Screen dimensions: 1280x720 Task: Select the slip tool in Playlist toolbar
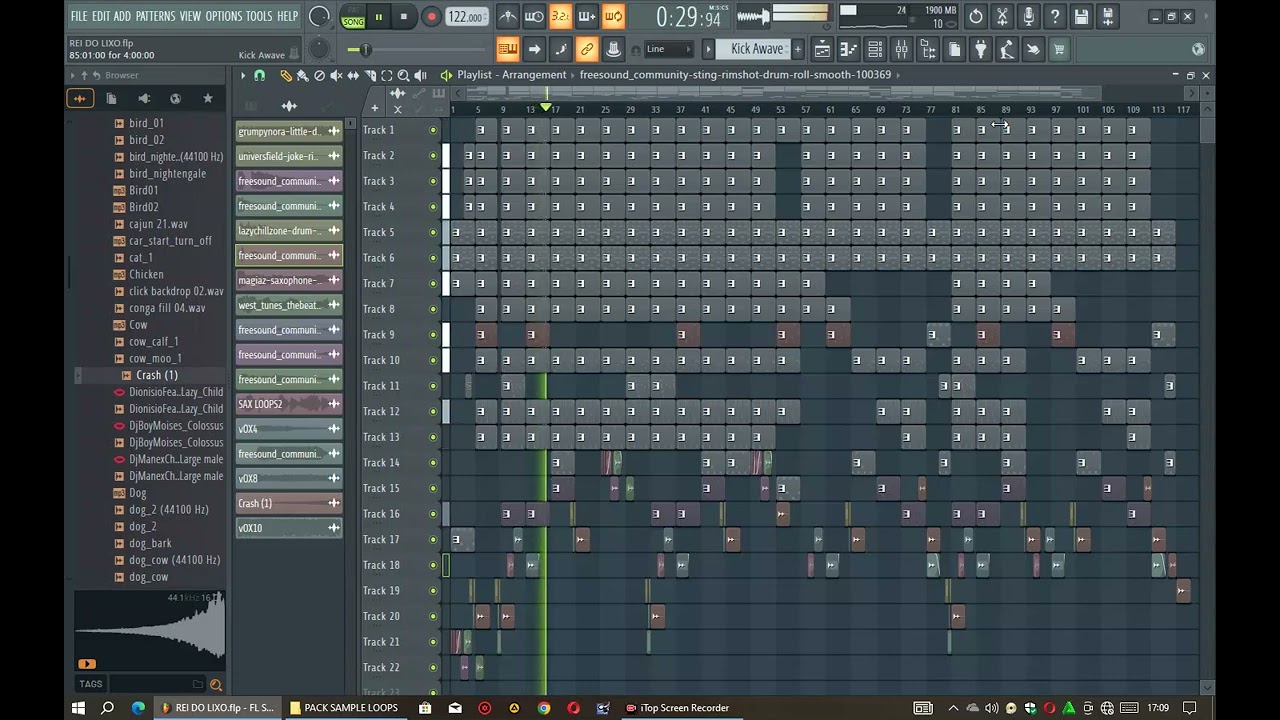tap(353, 76)
